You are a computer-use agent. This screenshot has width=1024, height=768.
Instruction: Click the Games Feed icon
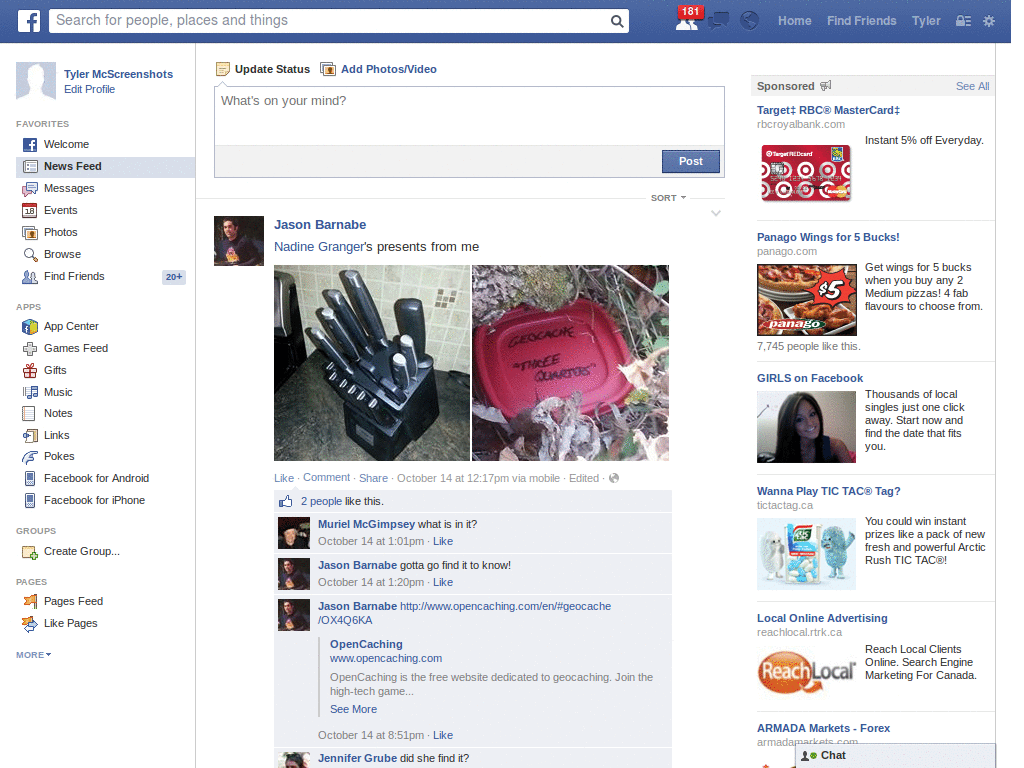tap(29, 349)
